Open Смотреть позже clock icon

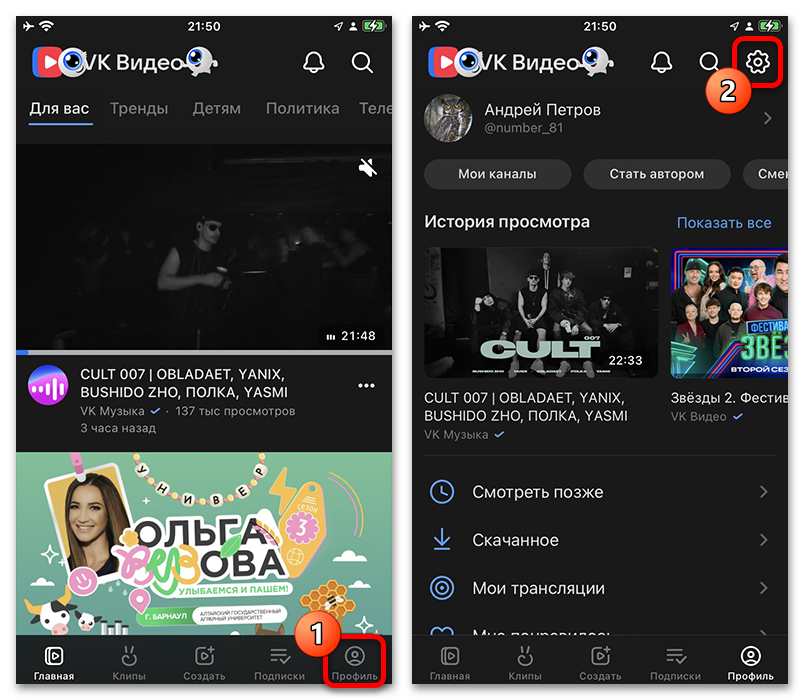(441, 492)
